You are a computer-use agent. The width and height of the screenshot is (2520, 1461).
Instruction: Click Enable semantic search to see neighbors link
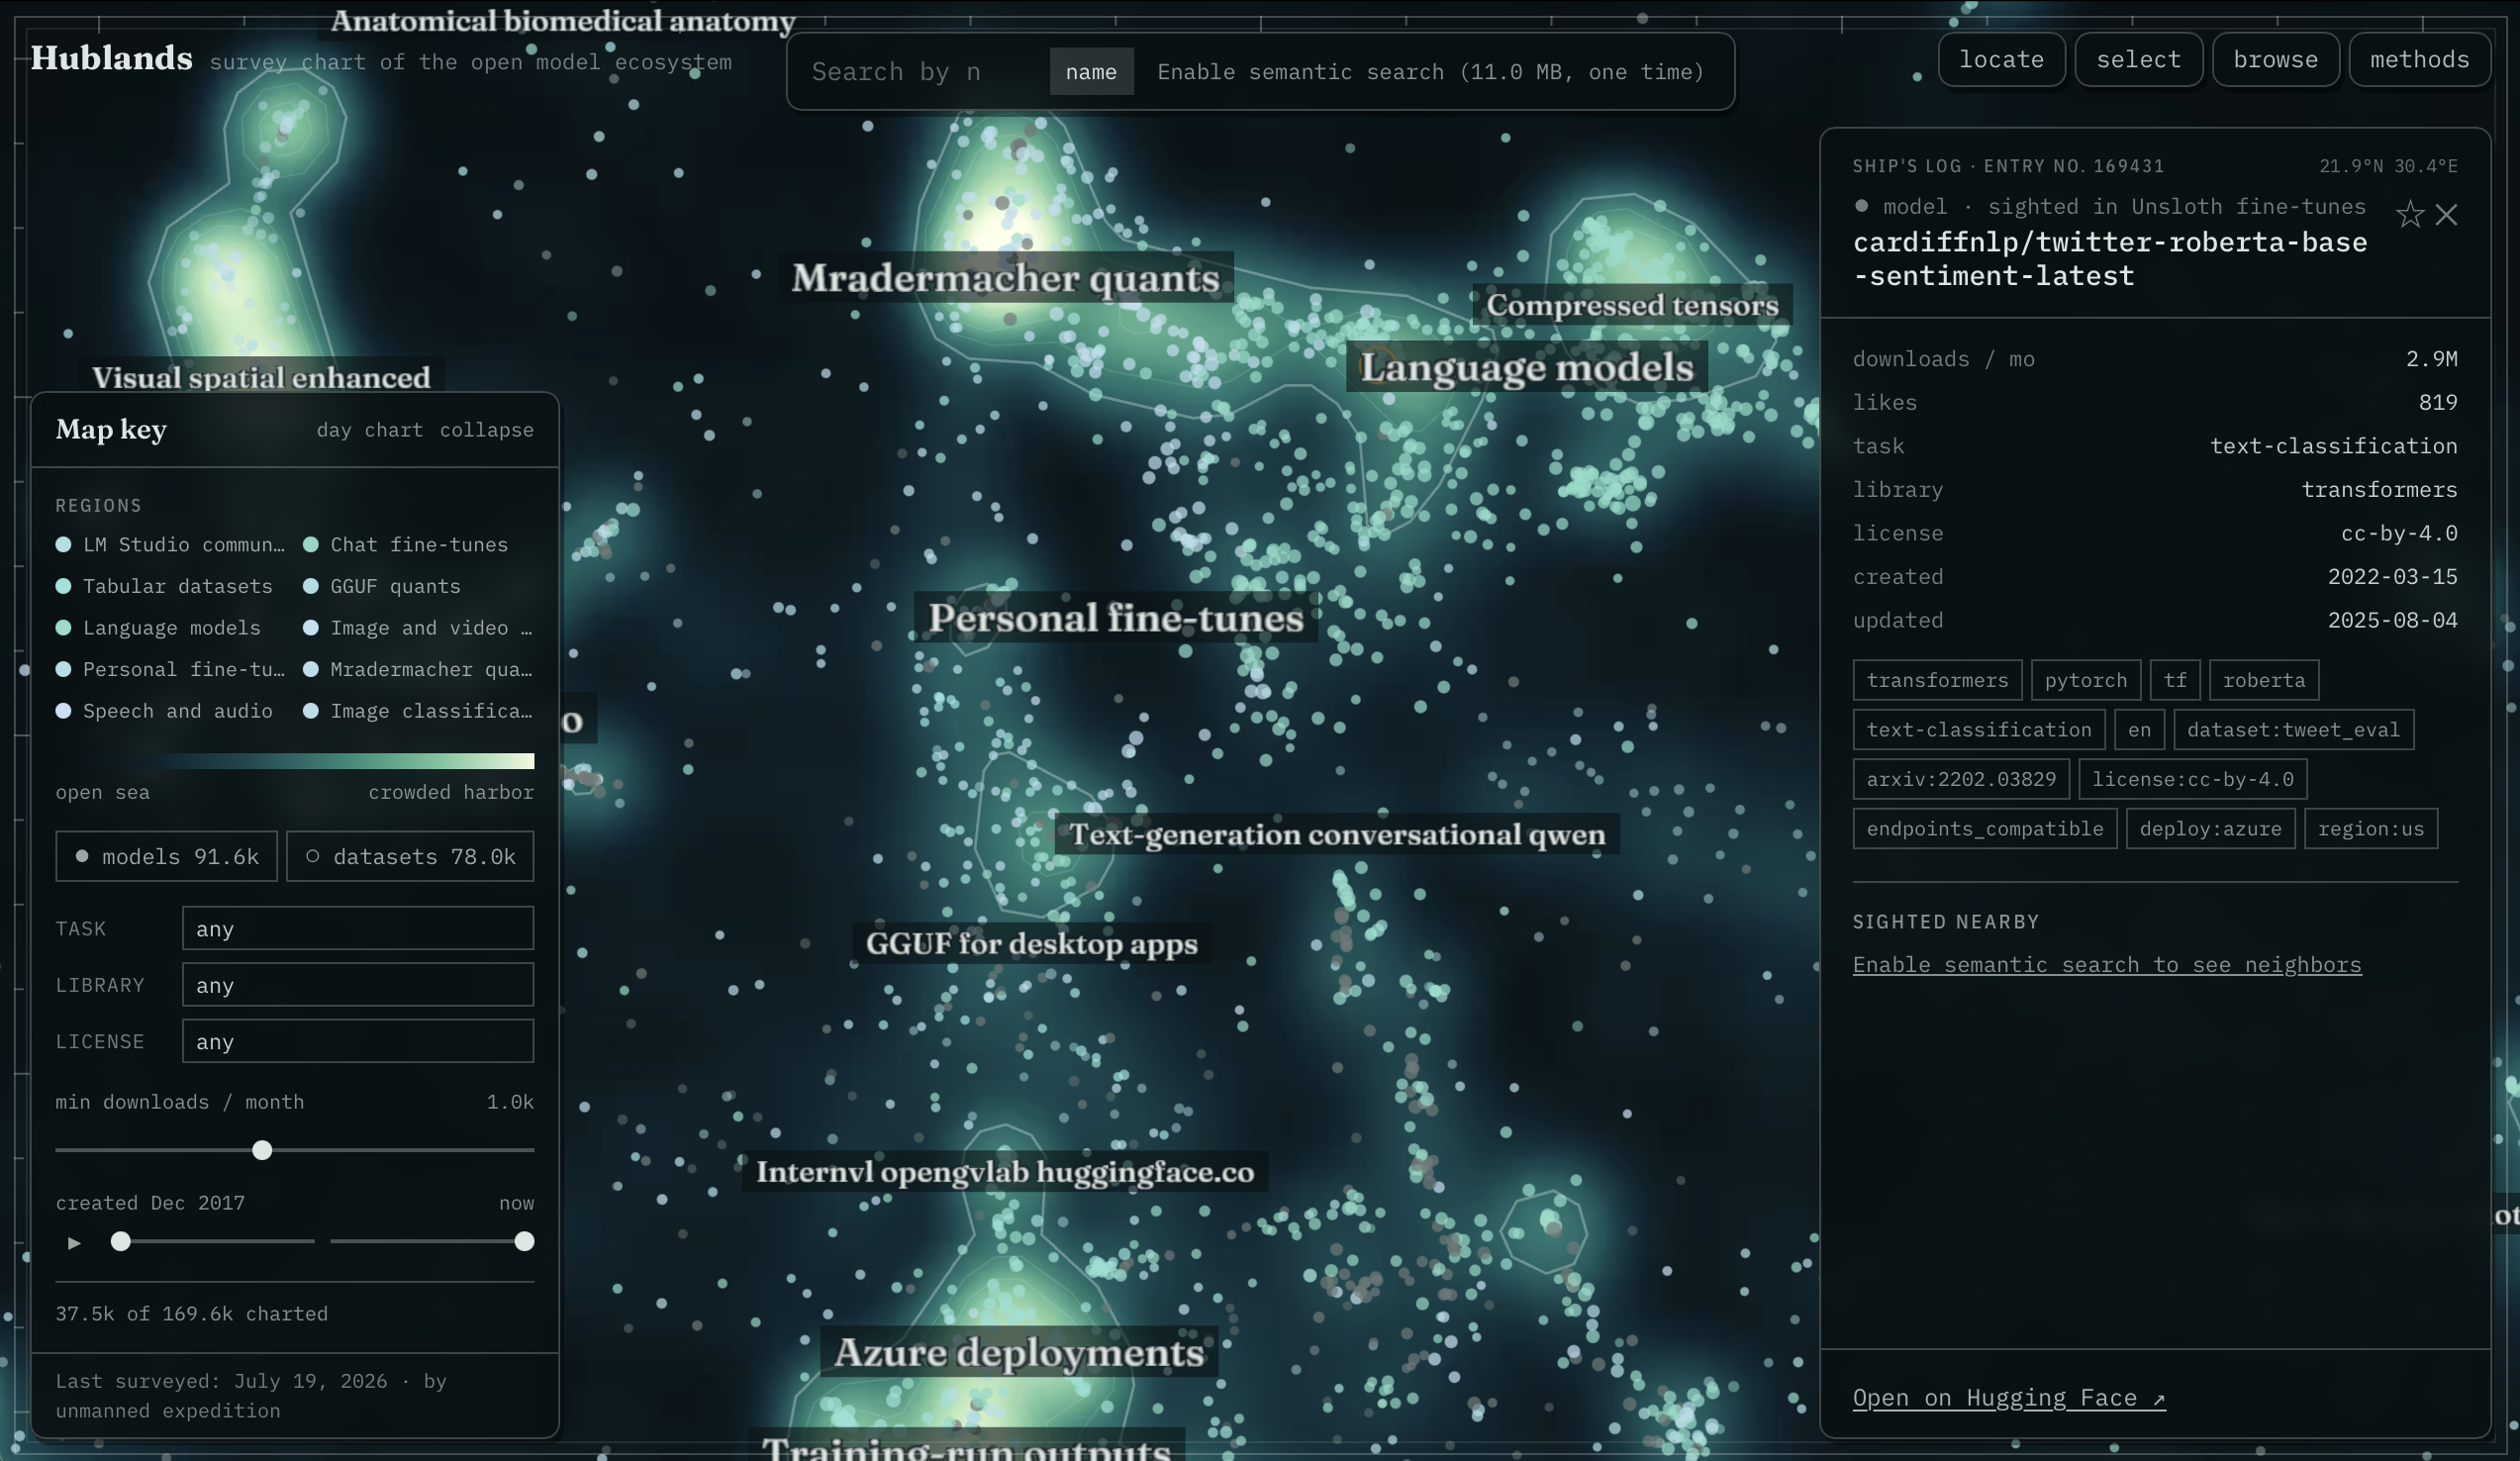point(2107,964)
